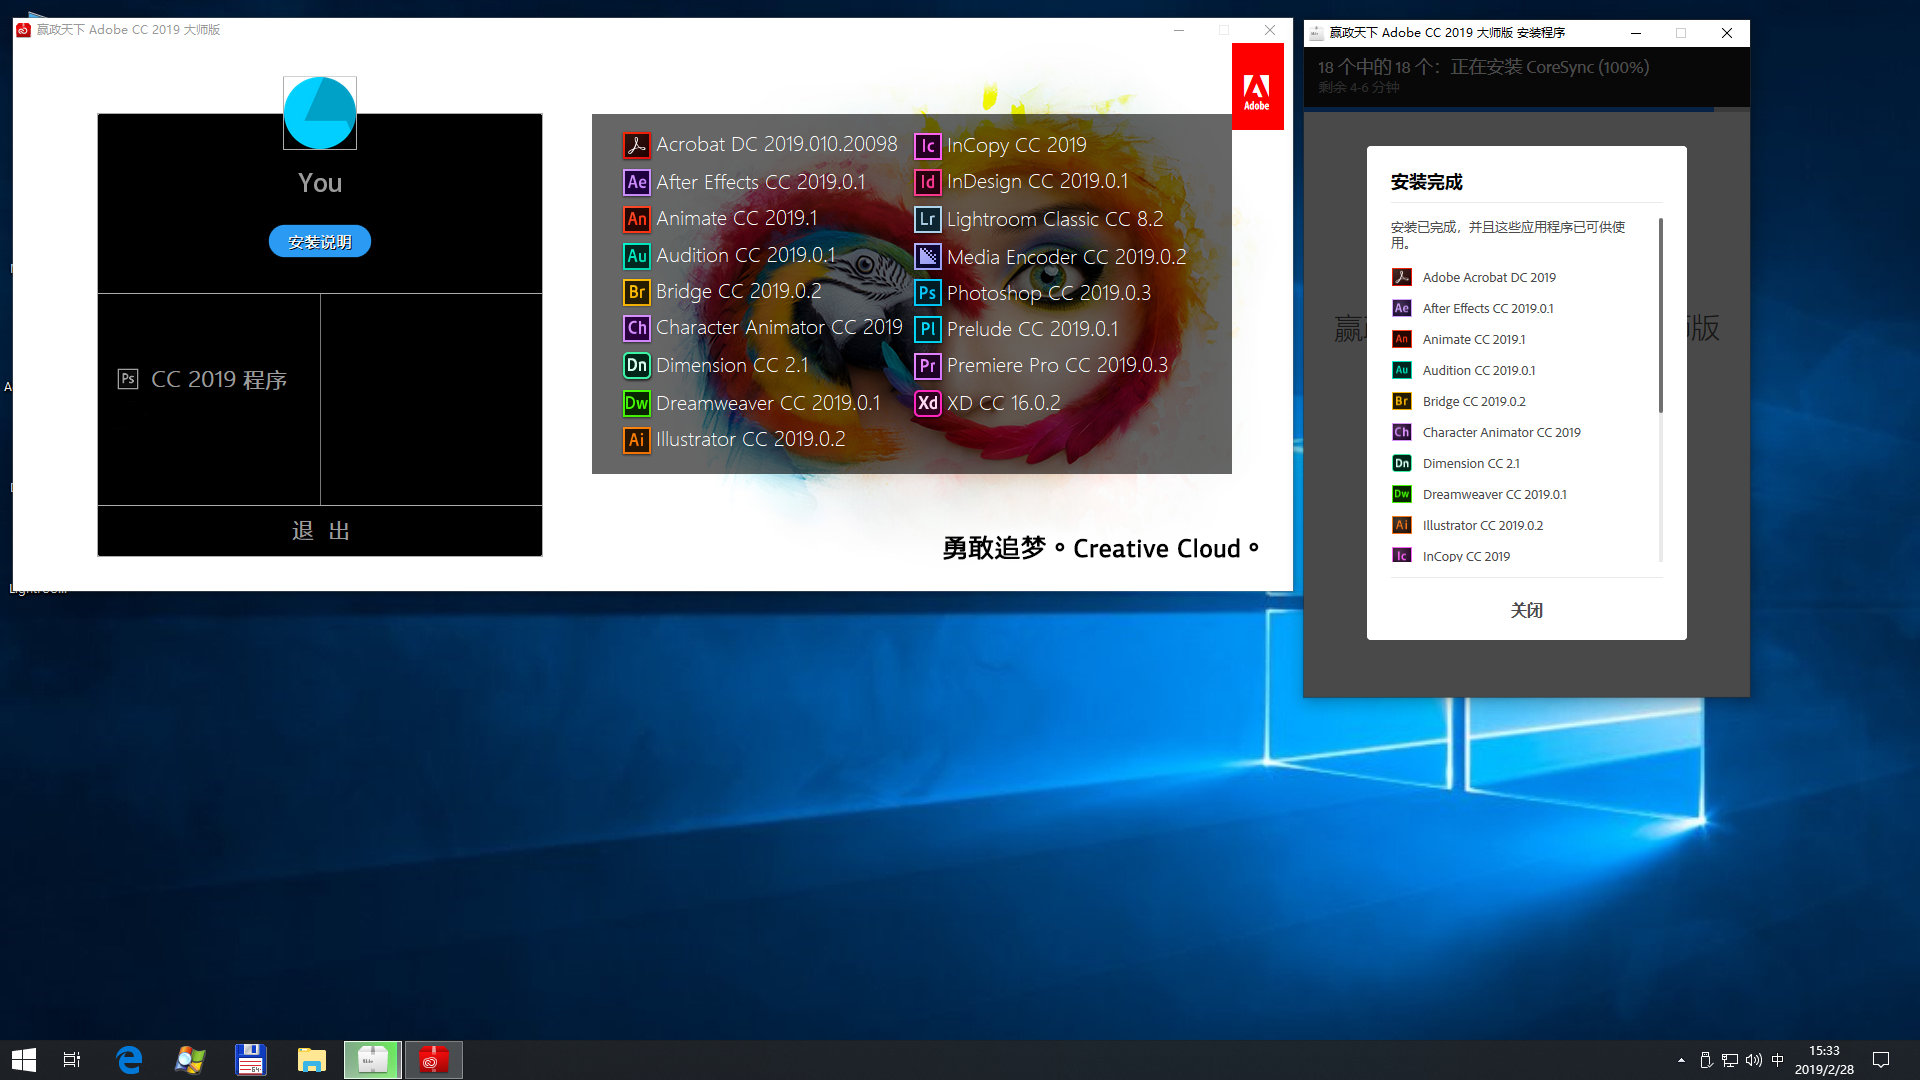Click Dimension icon in installed list

pyautogui.click(x=1402, y=463)
